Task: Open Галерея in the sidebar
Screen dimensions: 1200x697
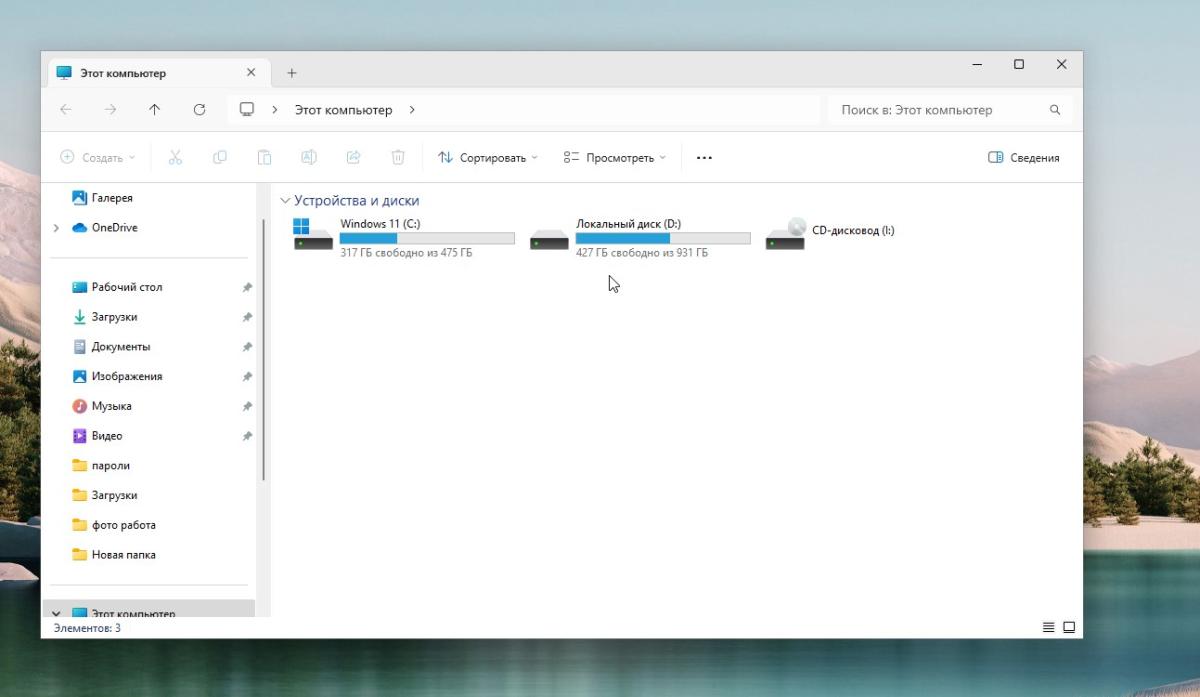Action: (x=112, y=198)
